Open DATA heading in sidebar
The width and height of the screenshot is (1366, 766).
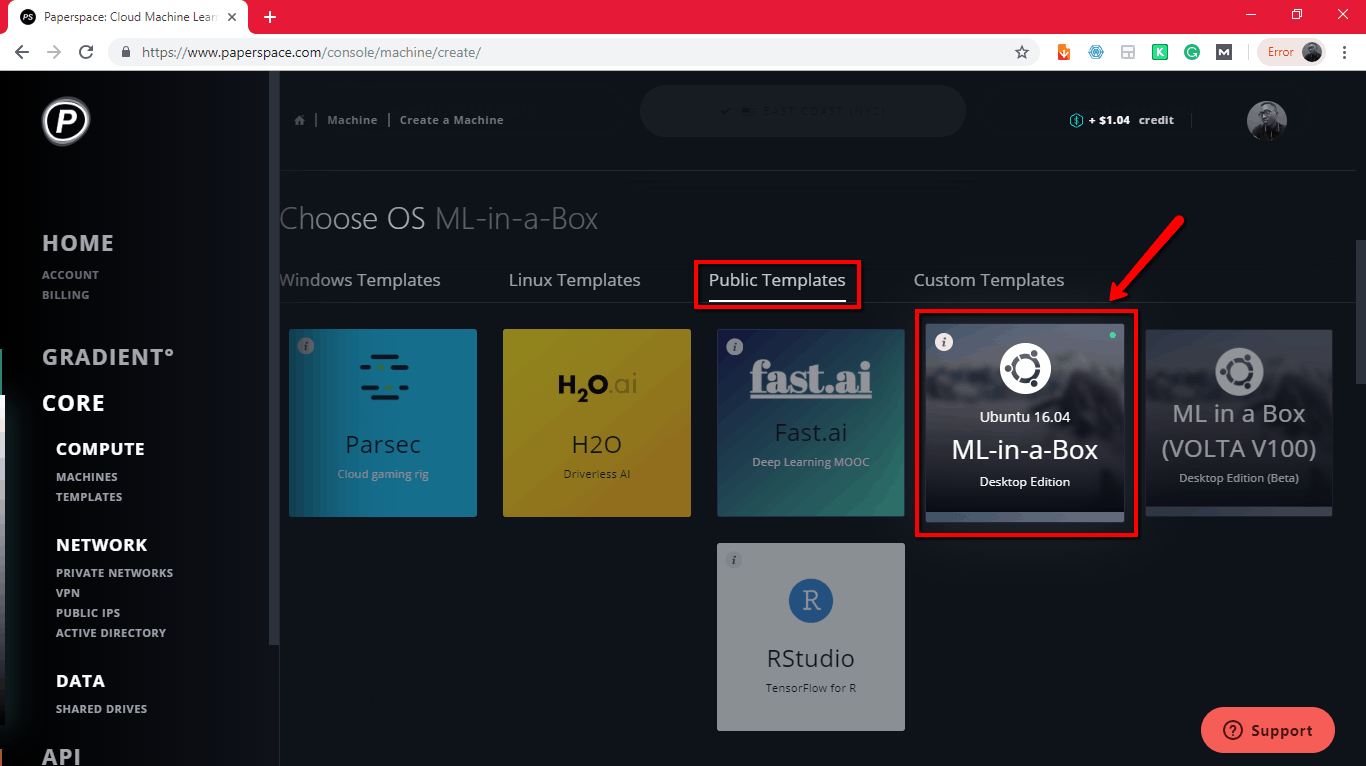pyautogui.click(x=80, y=681)
